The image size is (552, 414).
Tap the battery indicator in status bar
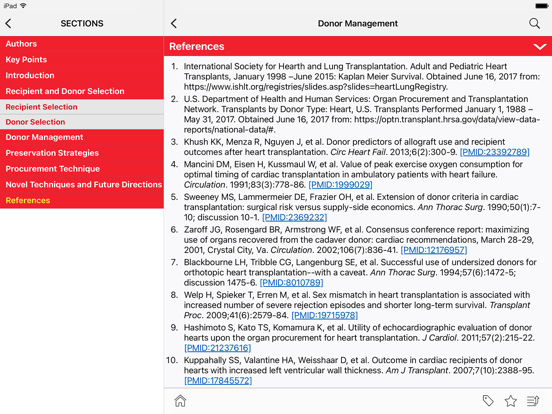[x=541, y=6]
